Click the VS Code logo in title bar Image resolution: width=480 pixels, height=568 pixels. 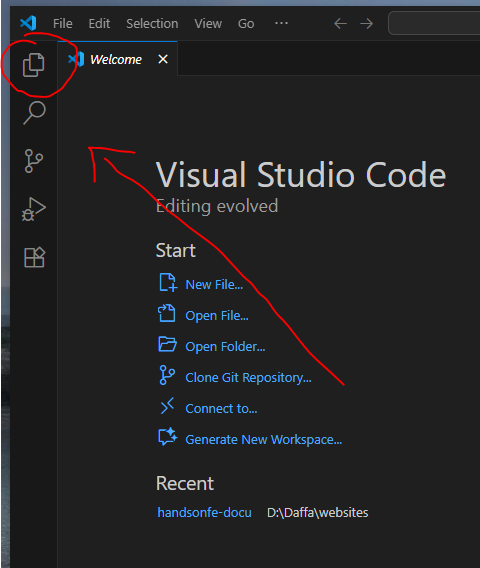(28, 23)
